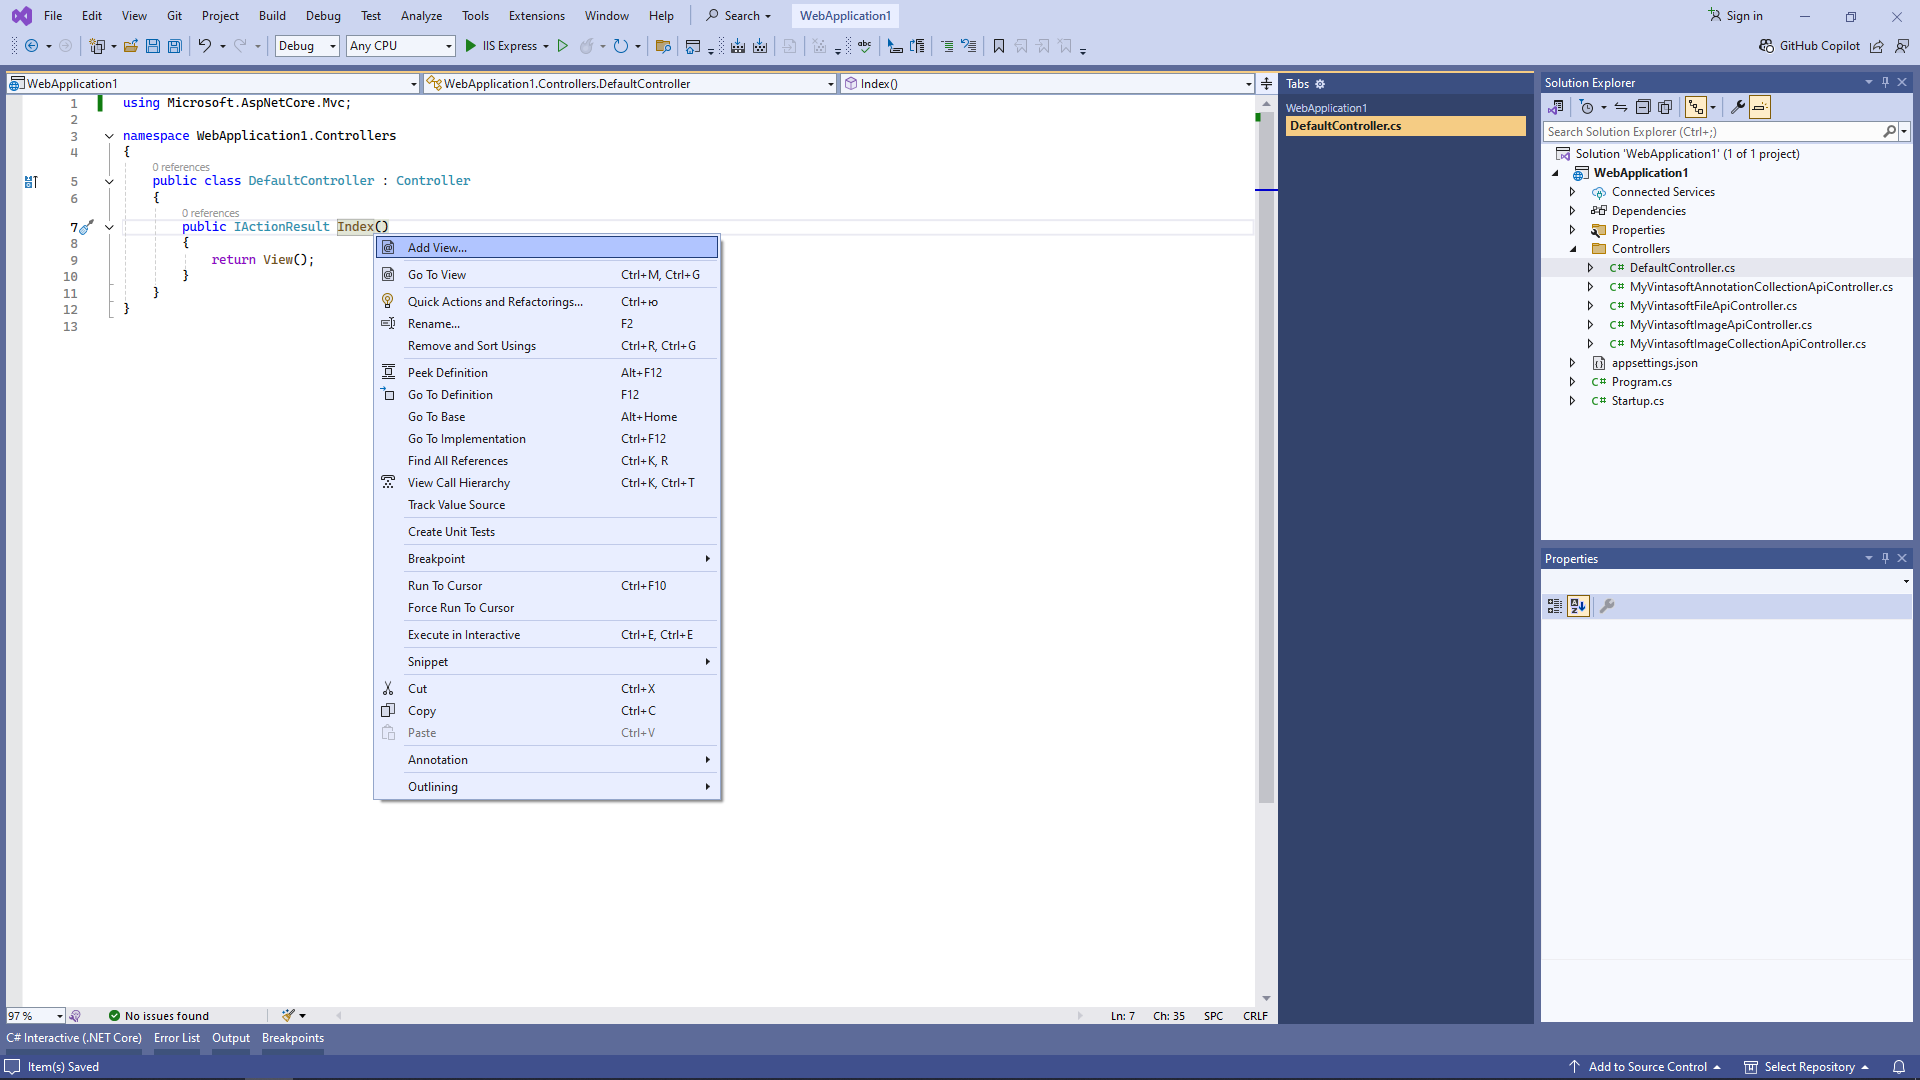Click the Save All toolbar icon

click(175, 46)
